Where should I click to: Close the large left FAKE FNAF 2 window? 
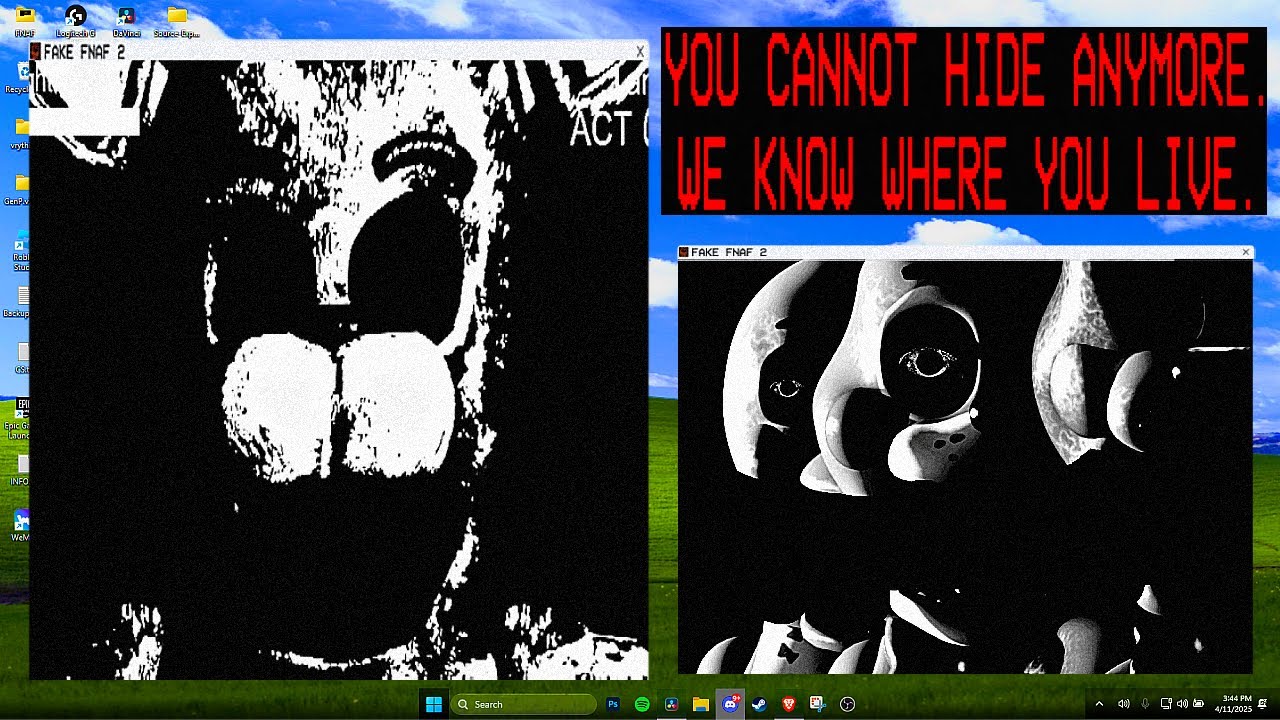click(640, 52)
